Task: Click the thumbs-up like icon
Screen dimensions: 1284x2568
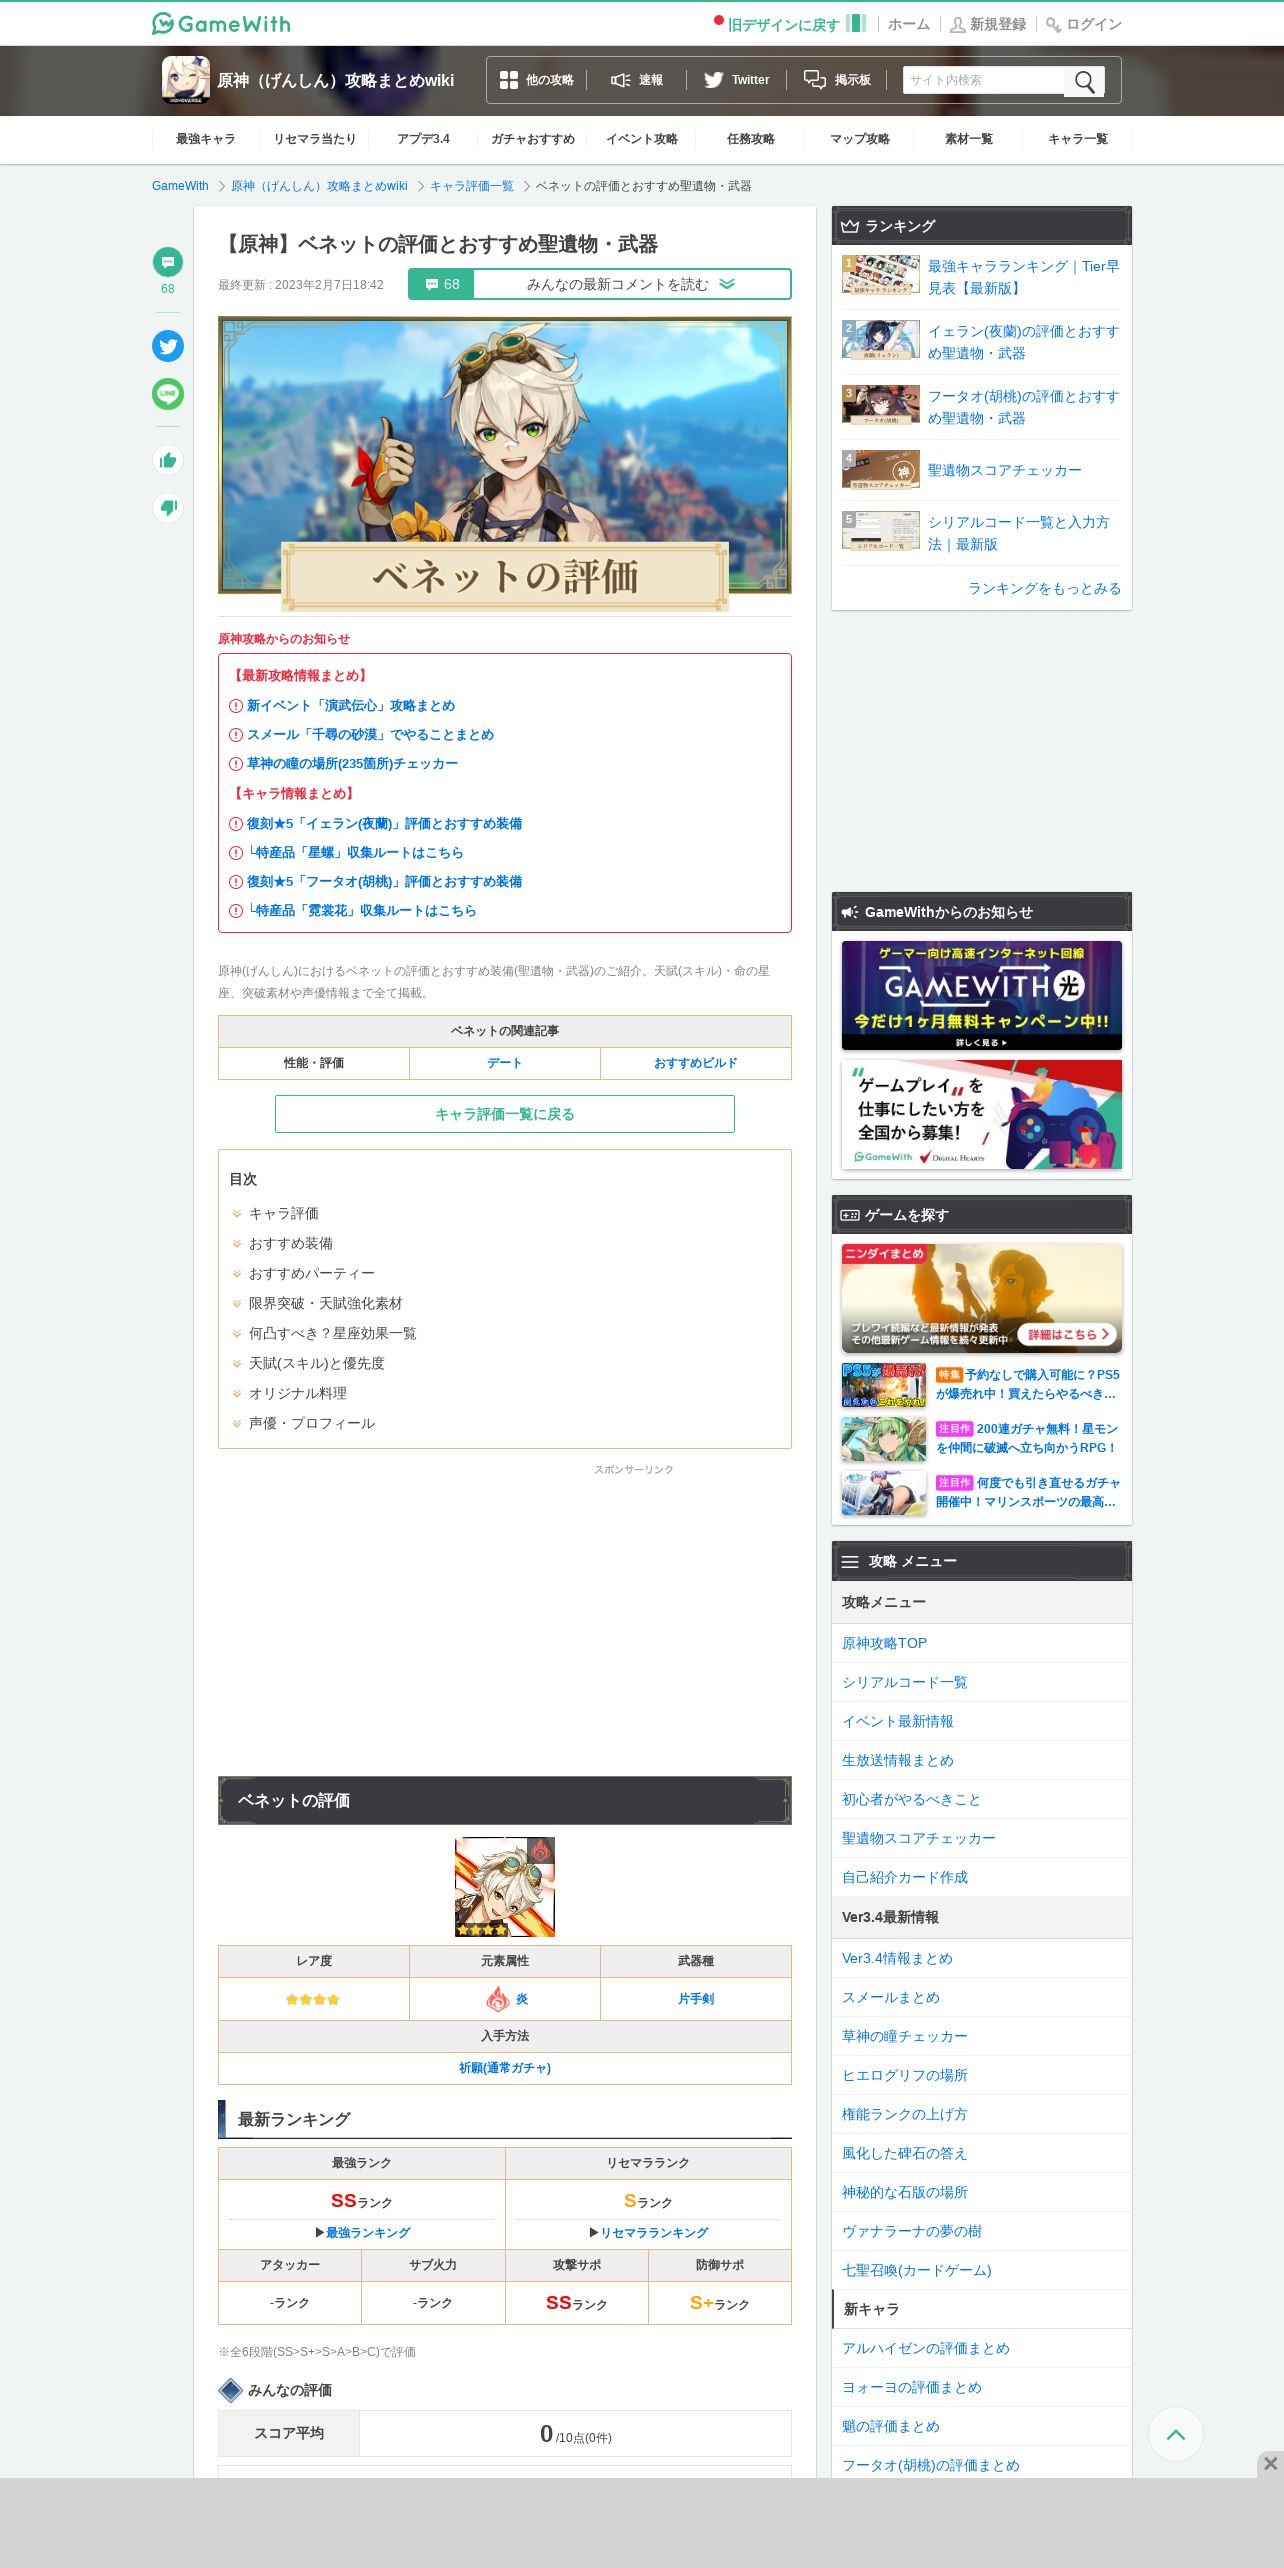Action: click(x=168, y=460)
